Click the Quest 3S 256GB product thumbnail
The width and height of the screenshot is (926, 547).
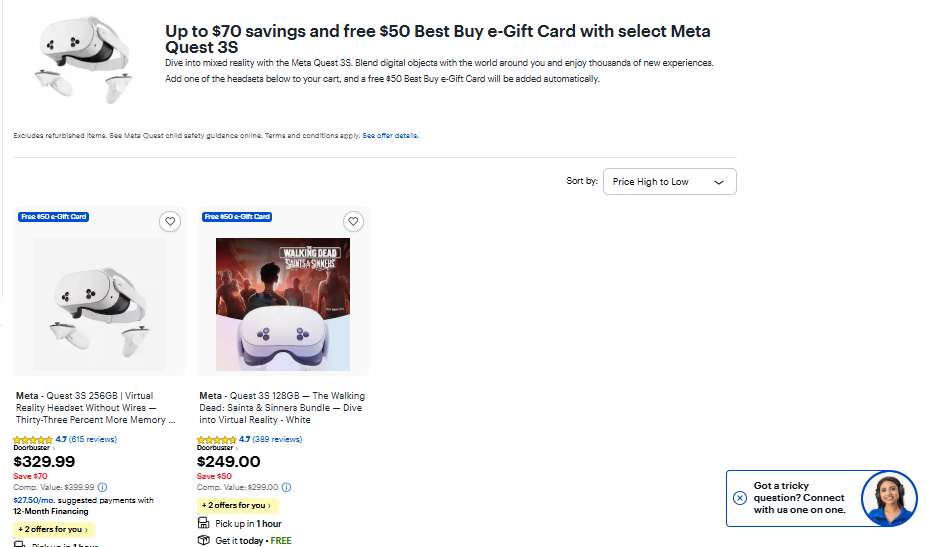(x=99, y=302)
